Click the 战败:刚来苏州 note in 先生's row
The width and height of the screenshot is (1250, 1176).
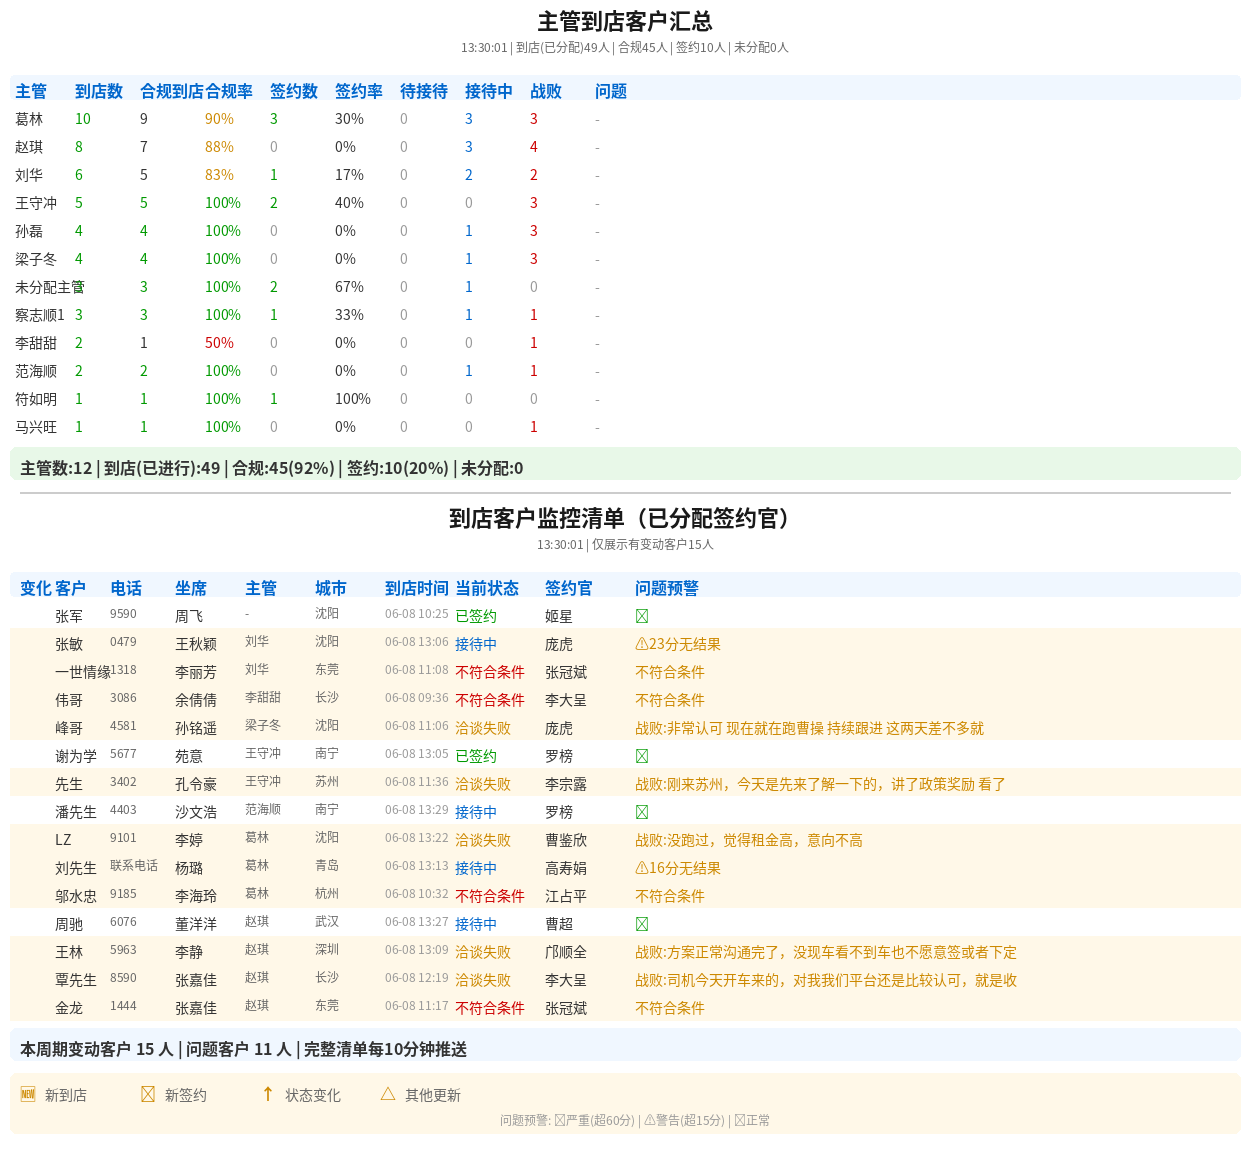(x=820, y=784)
